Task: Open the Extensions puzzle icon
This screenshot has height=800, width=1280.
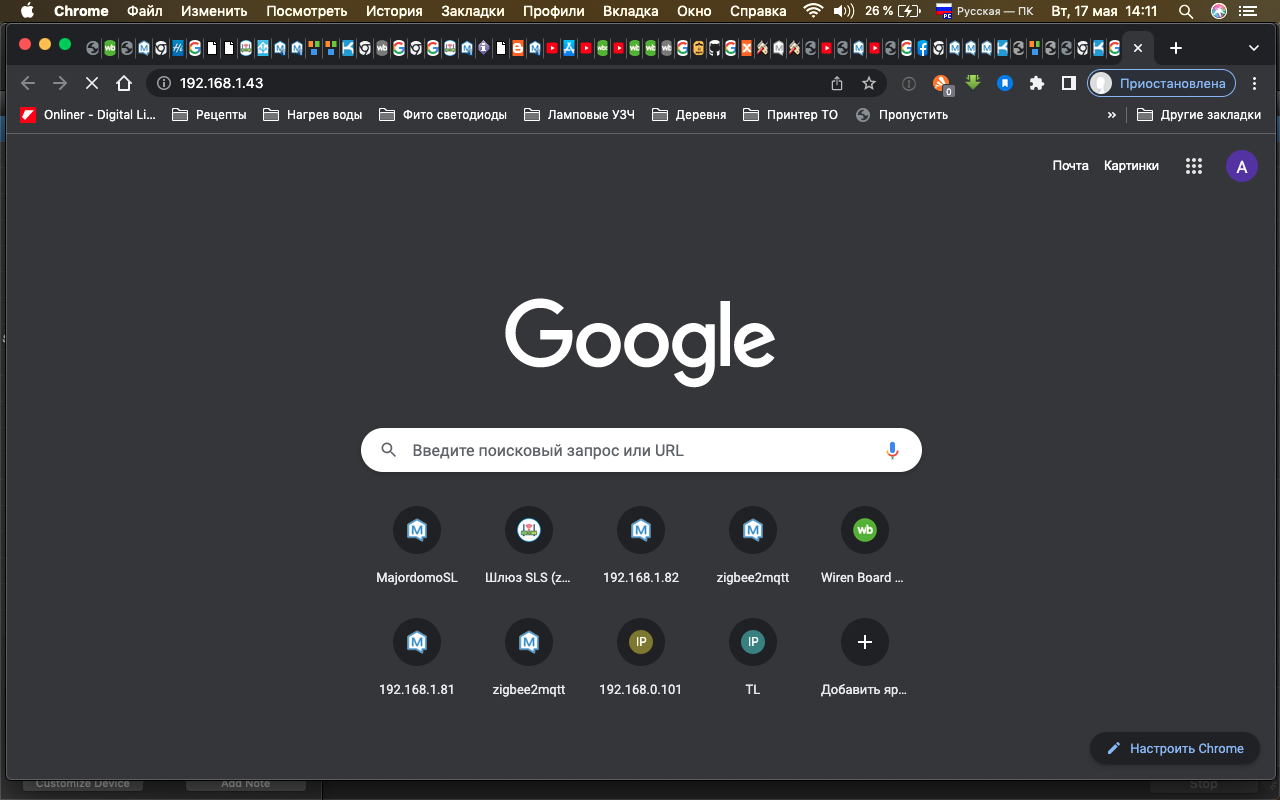Action: 1037,83
